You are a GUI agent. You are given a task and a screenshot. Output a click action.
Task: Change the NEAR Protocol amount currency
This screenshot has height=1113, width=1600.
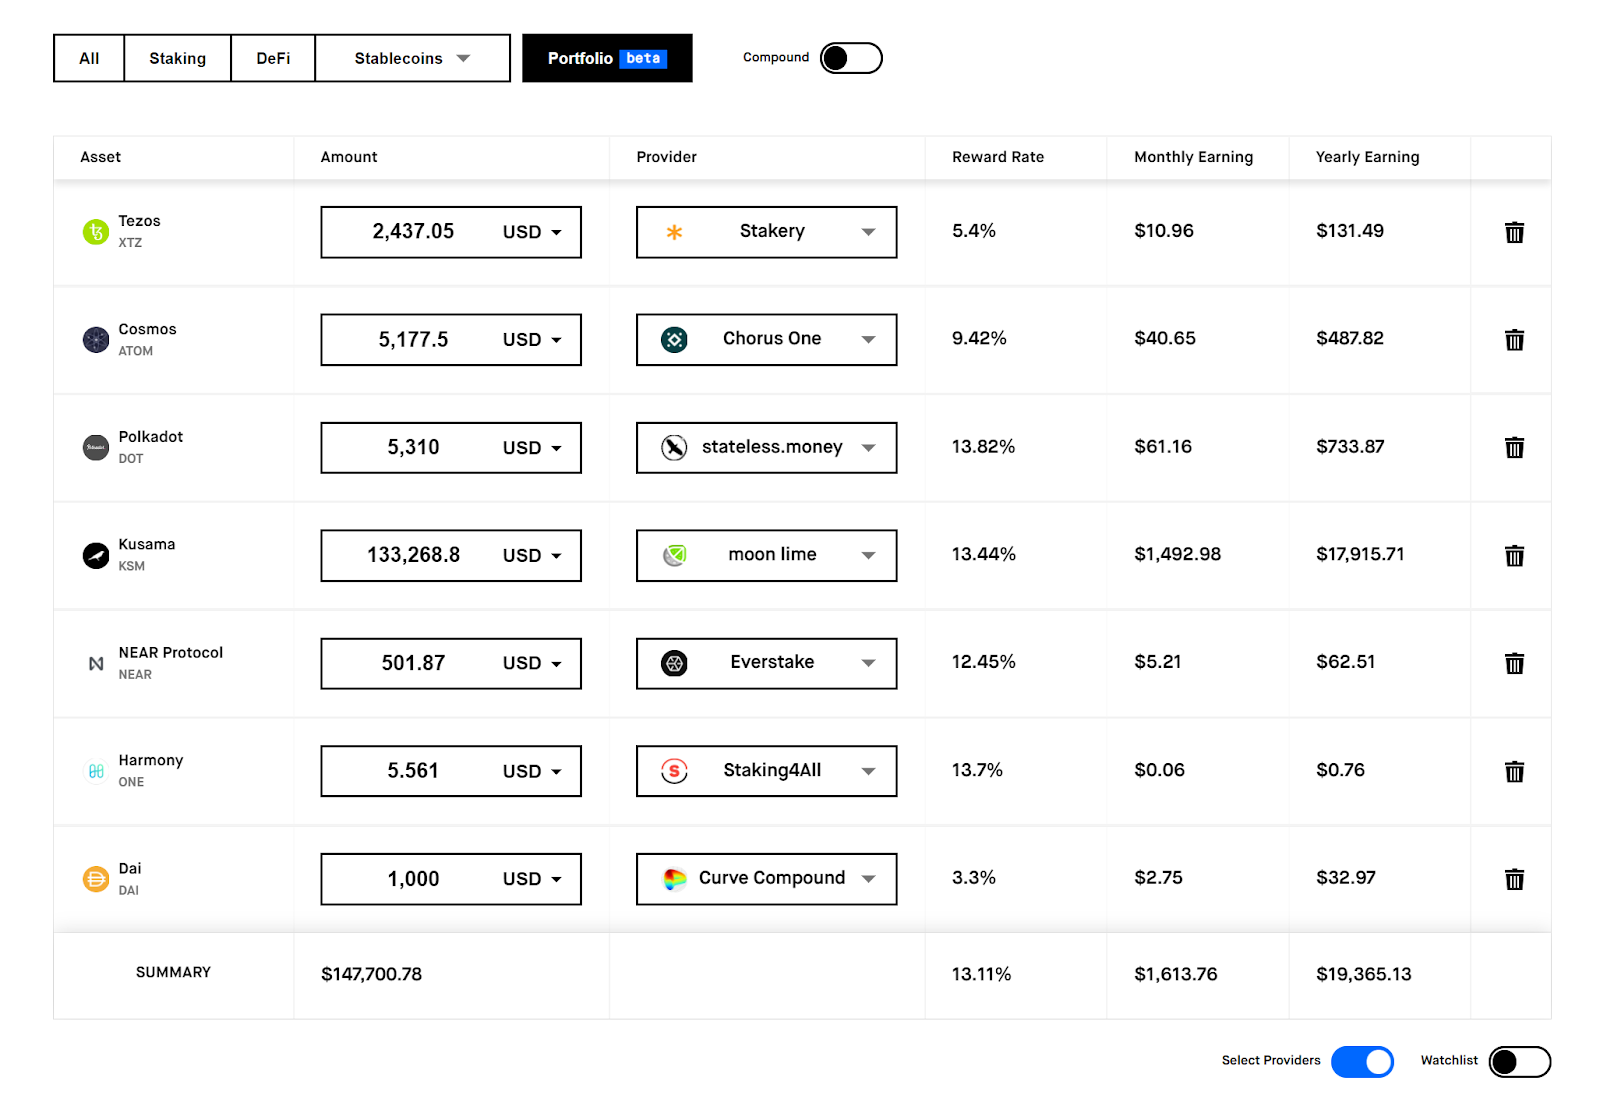coord(532,663)
